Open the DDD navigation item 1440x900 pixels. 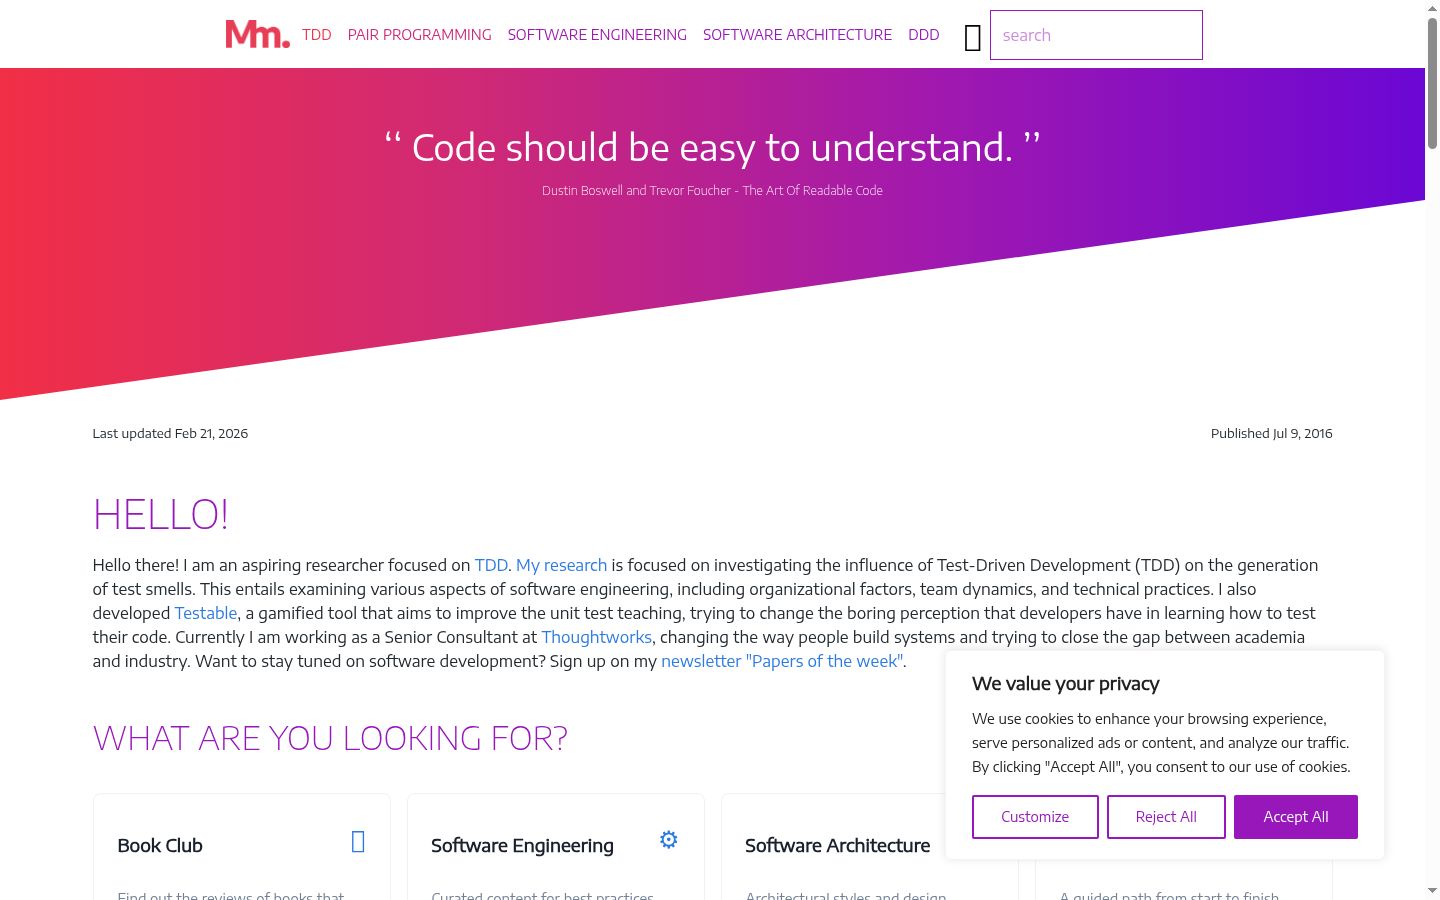point(924,35)
